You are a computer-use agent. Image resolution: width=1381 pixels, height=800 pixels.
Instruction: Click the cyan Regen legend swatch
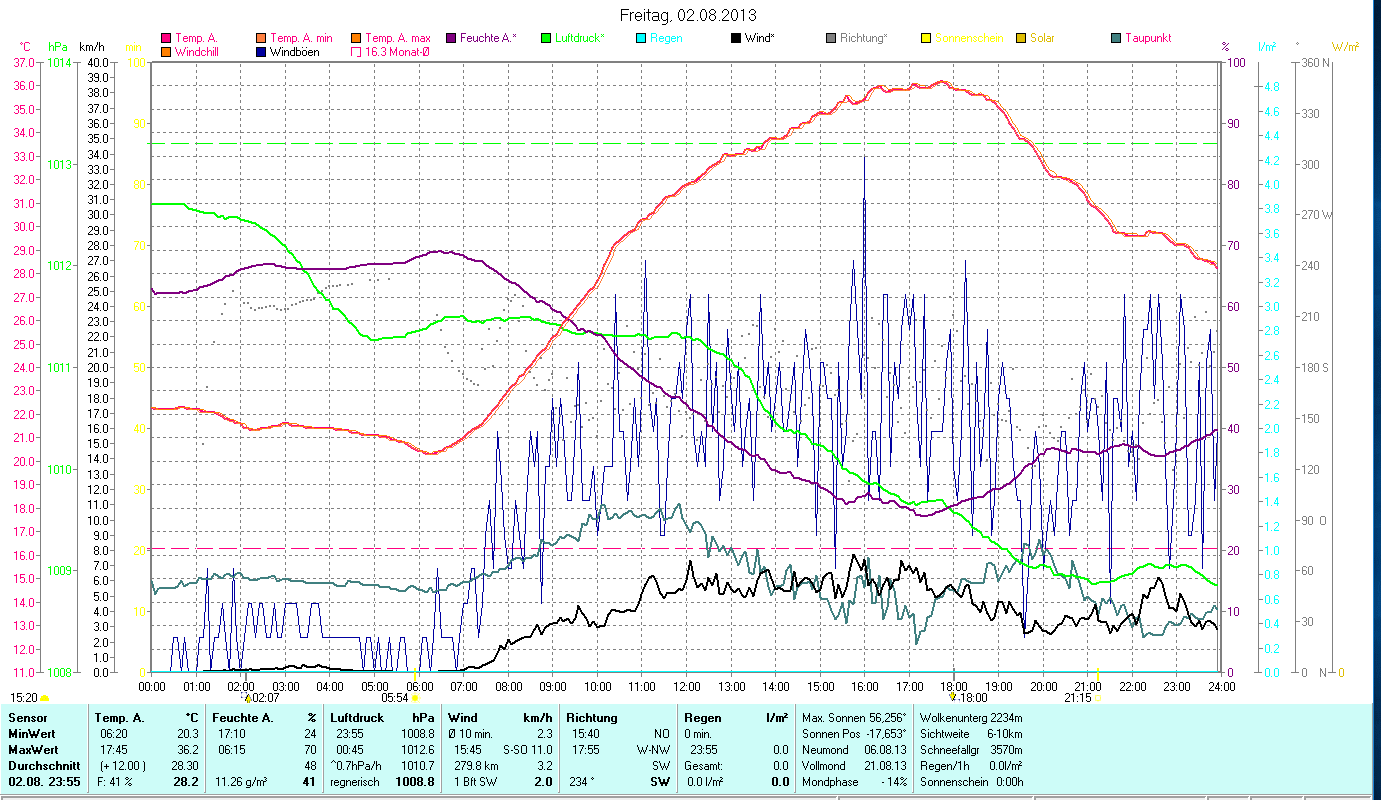pos(641,38)
